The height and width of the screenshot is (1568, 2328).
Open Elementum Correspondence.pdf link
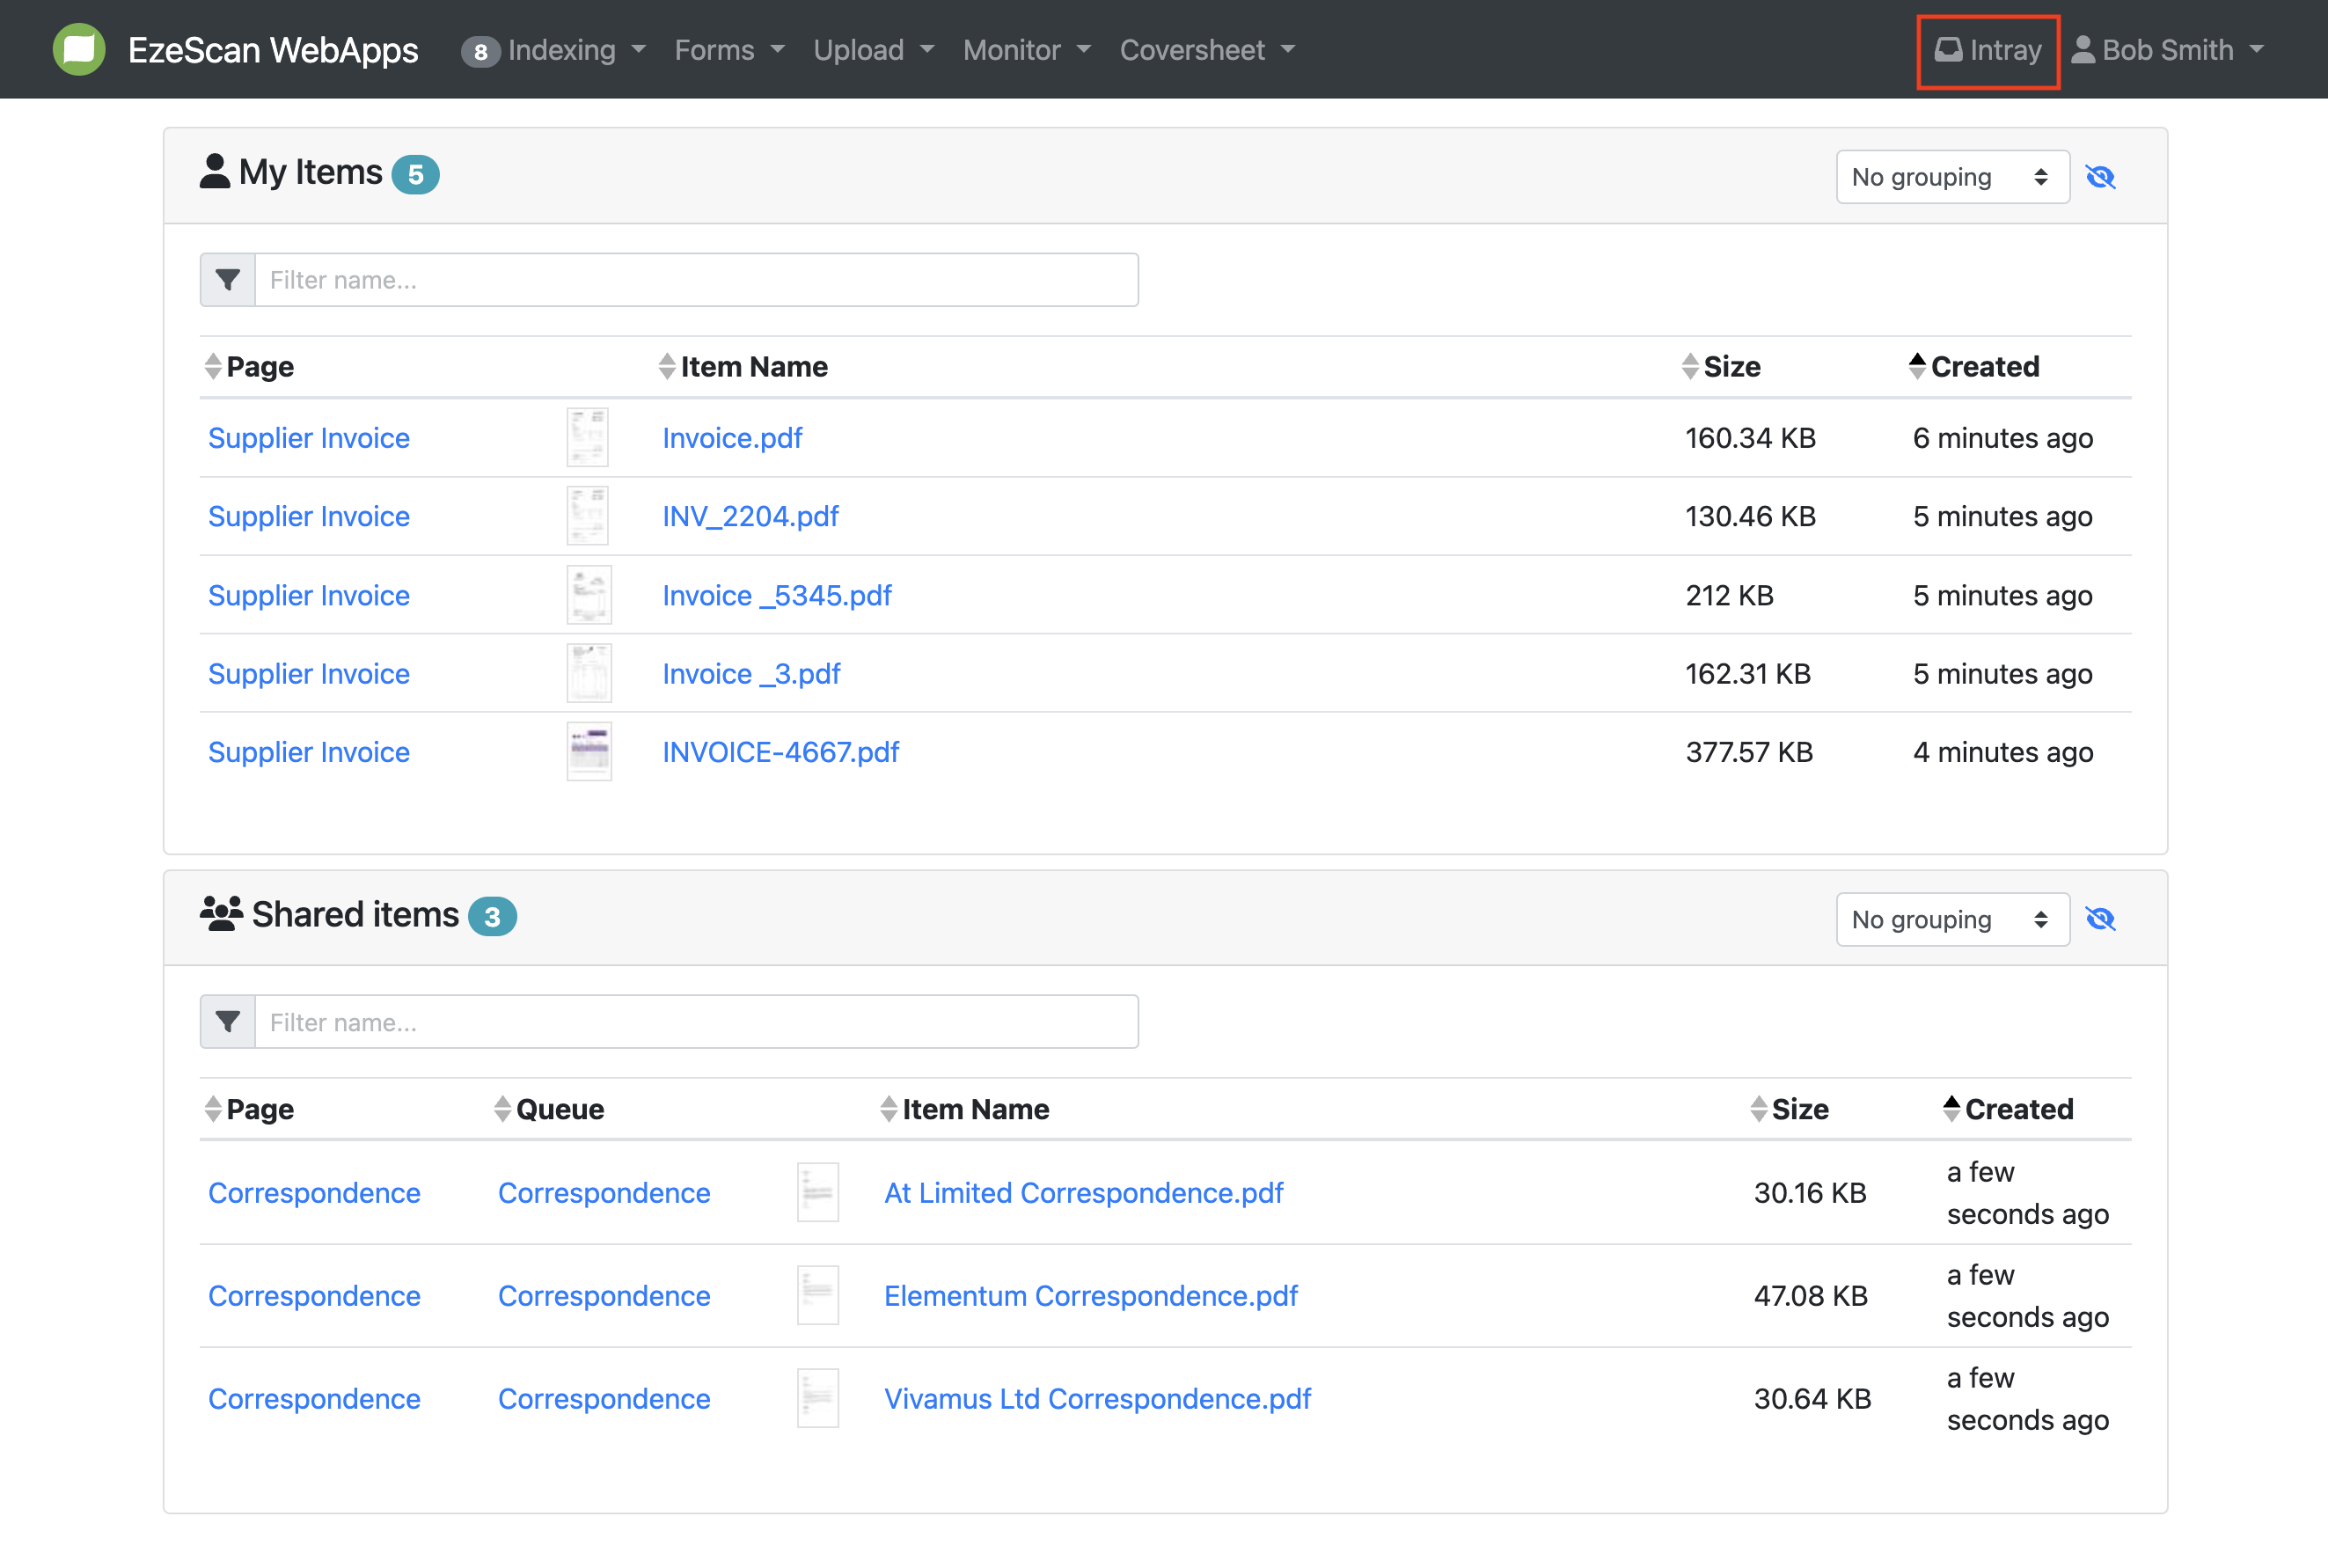pos(1090,1296)
